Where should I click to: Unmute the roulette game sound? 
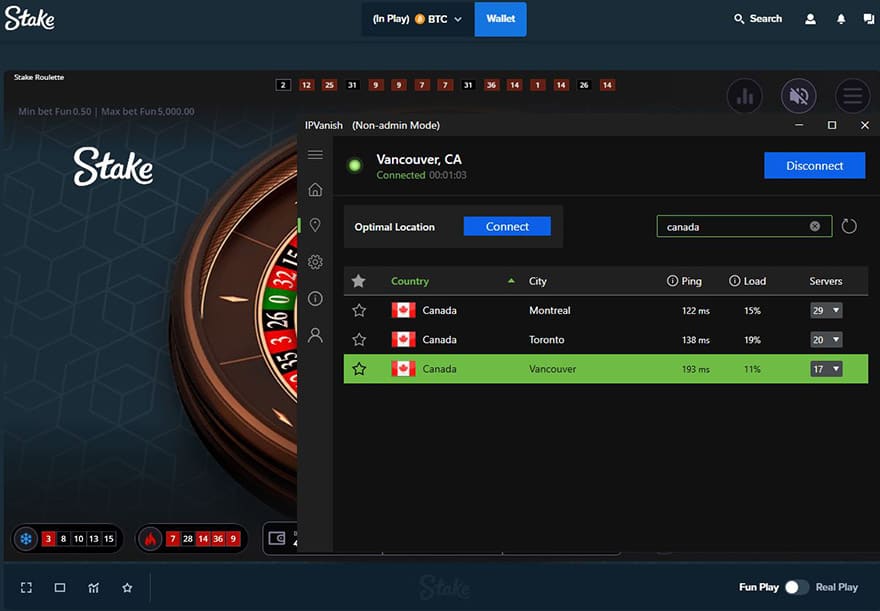799,96
